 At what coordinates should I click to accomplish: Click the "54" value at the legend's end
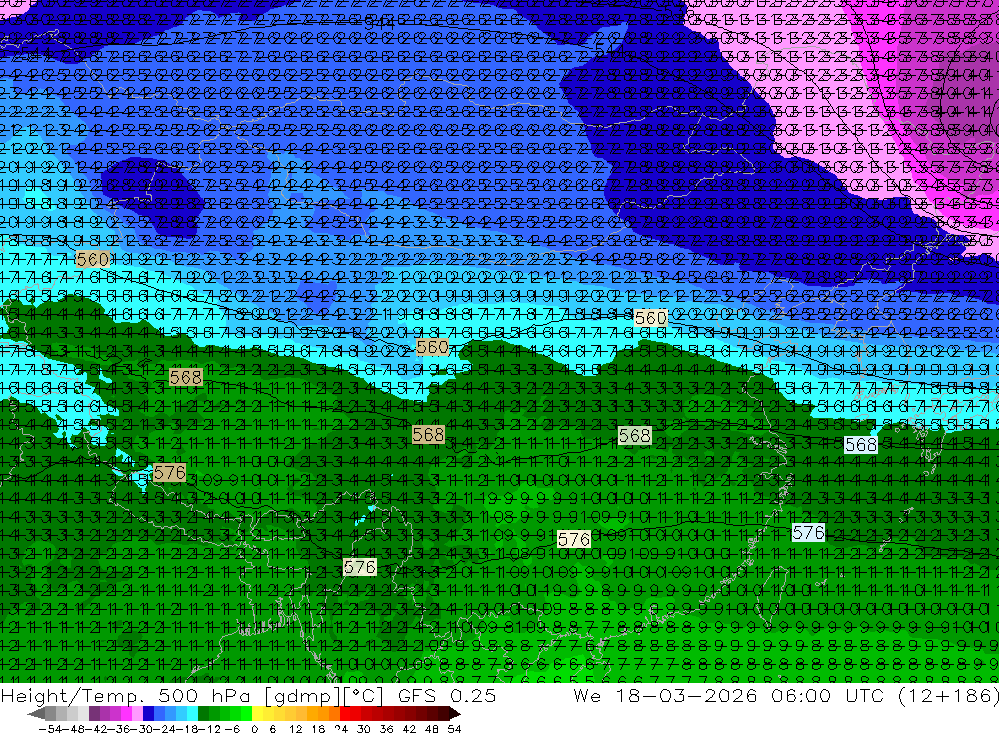point(453,729)
